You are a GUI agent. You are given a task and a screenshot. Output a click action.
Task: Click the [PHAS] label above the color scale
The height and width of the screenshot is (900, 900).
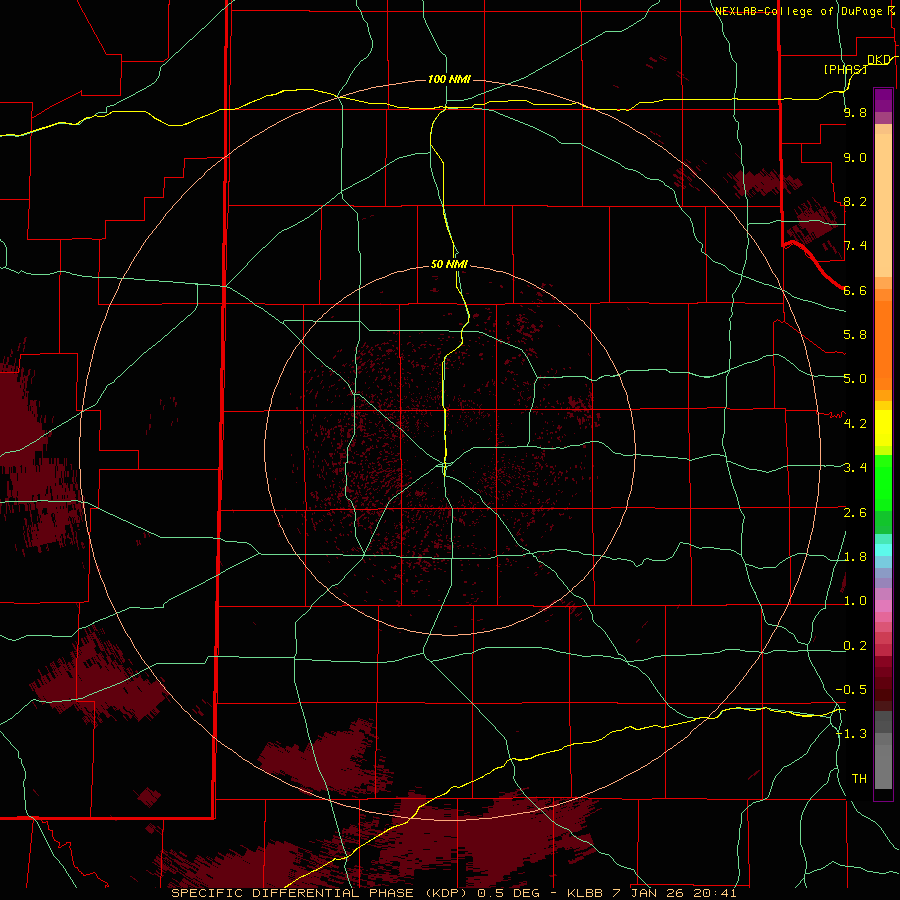tap(845, 69)
